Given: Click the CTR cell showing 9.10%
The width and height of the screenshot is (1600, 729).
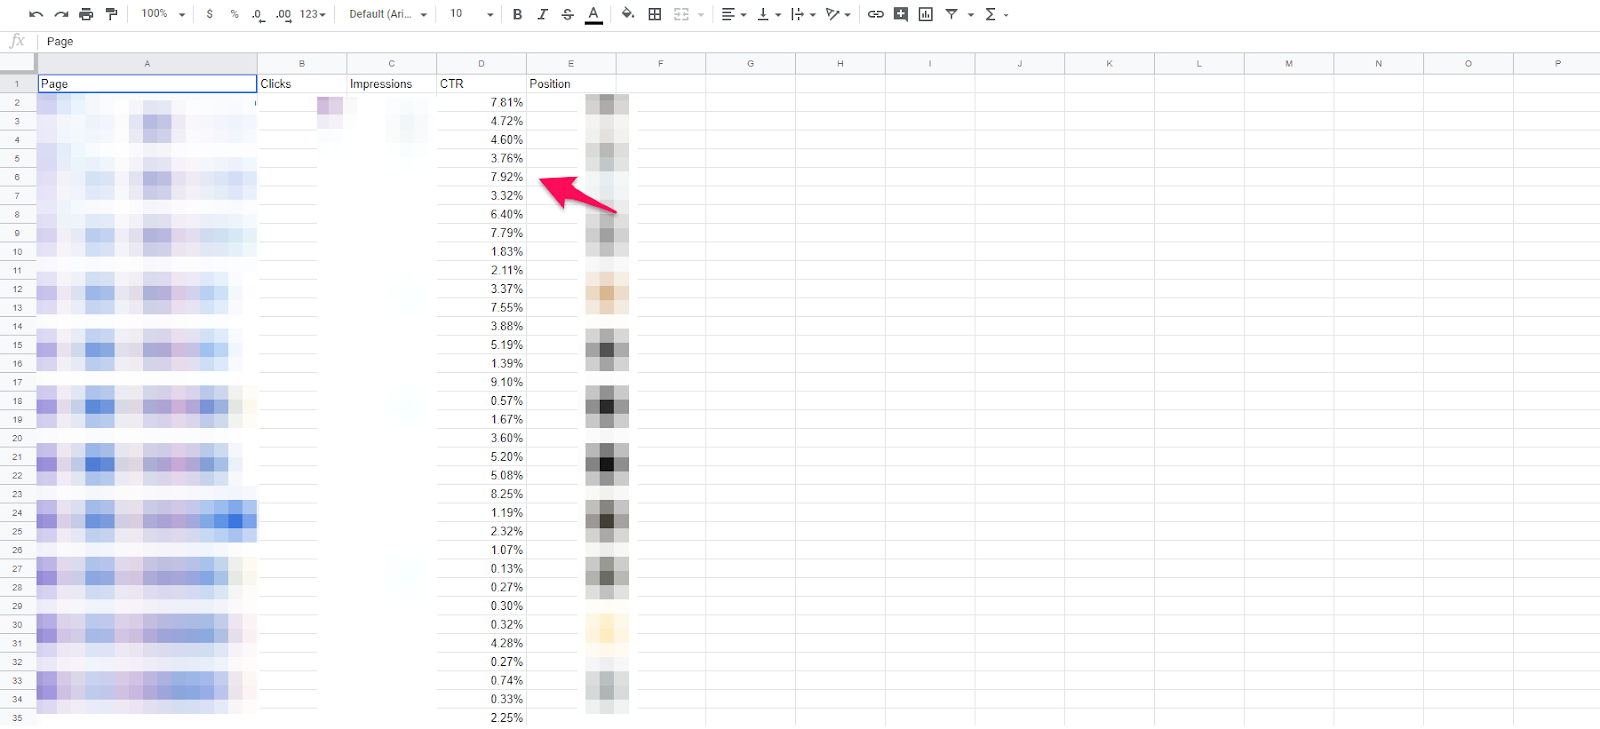Looking at the screenshot, I should coord(482,382).
